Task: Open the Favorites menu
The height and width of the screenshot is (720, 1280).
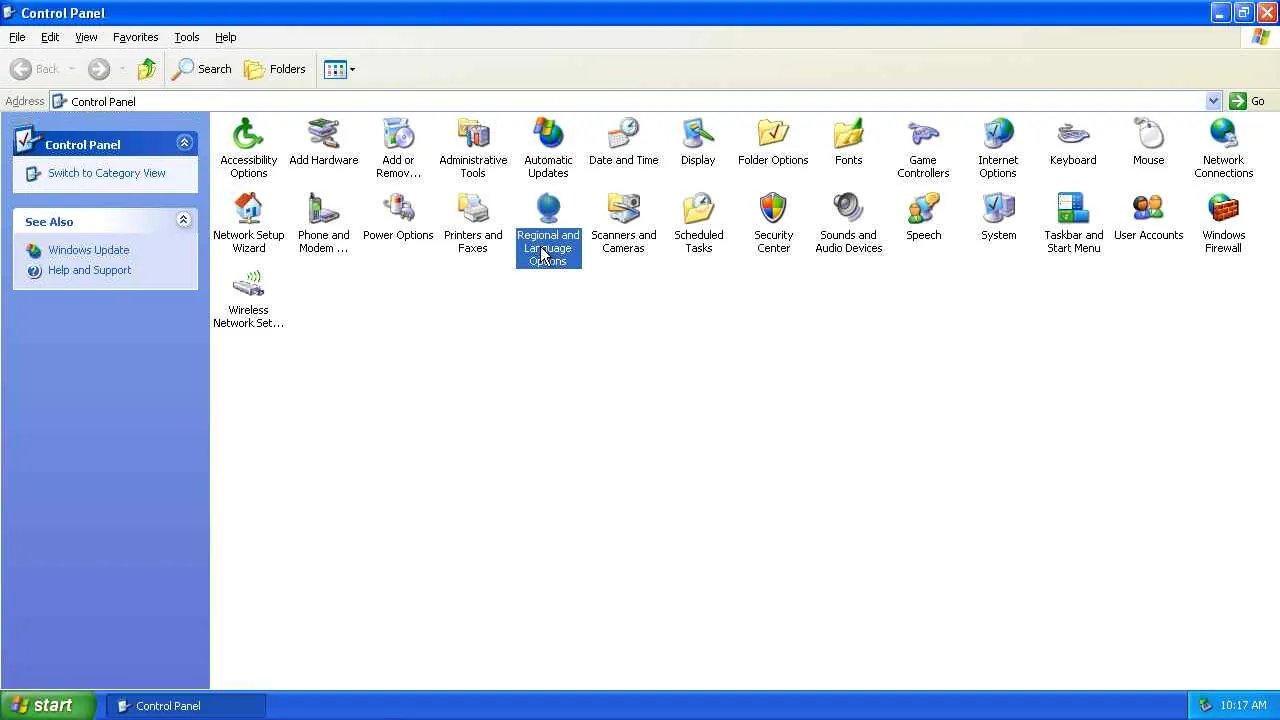Action: coord(135,37)
